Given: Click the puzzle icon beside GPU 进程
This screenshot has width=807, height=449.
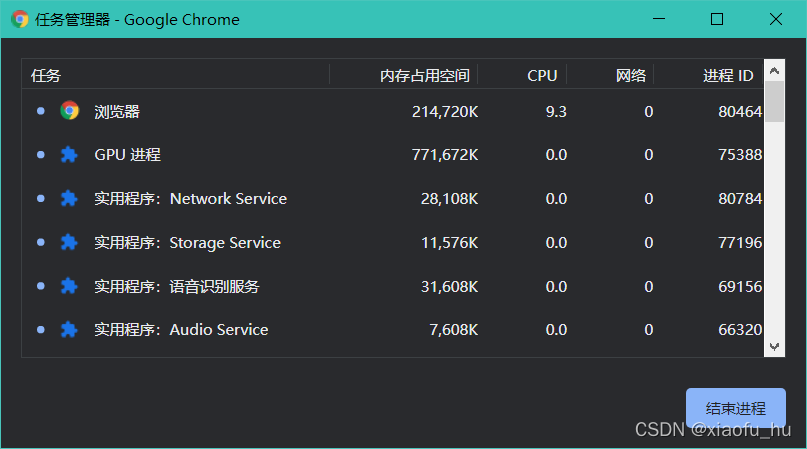Looking at the screenshot, I should click(x=69, y=155).
